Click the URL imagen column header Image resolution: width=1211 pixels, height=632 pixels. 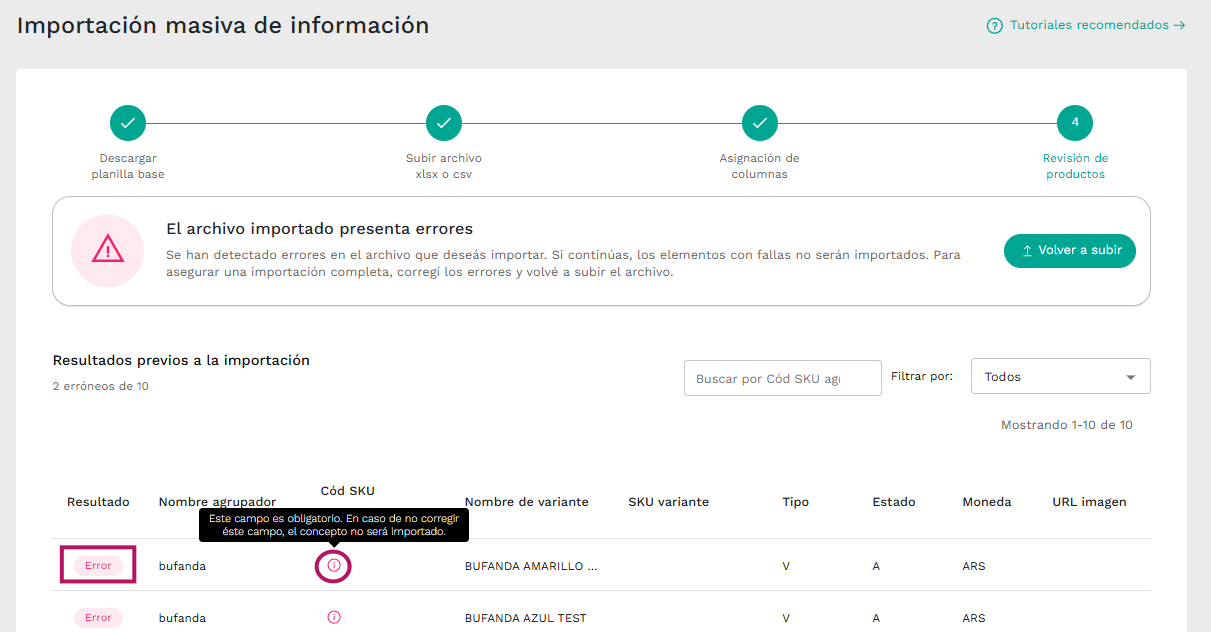click(1089, 502)
